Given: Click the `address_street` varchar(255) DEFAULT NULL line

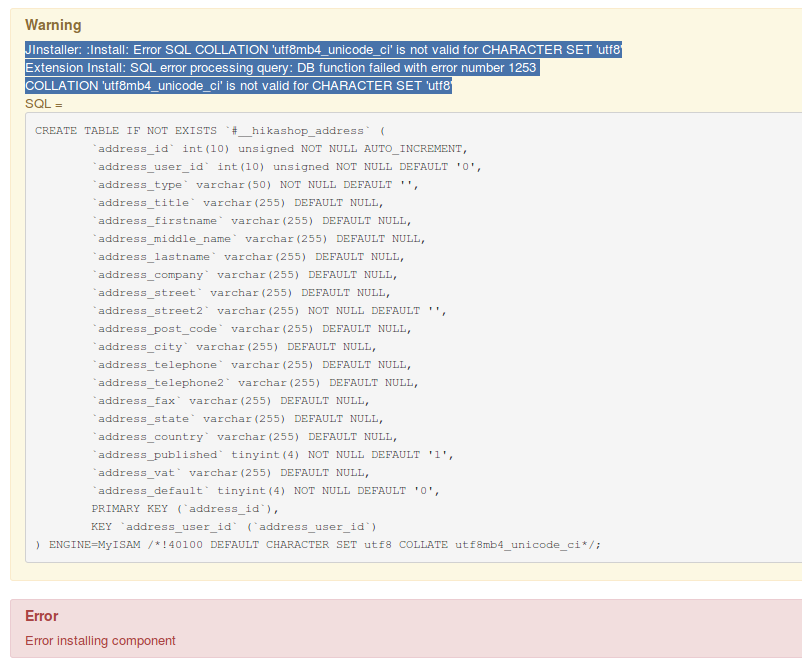Looking at the screenshot, I should pos(241,293).
